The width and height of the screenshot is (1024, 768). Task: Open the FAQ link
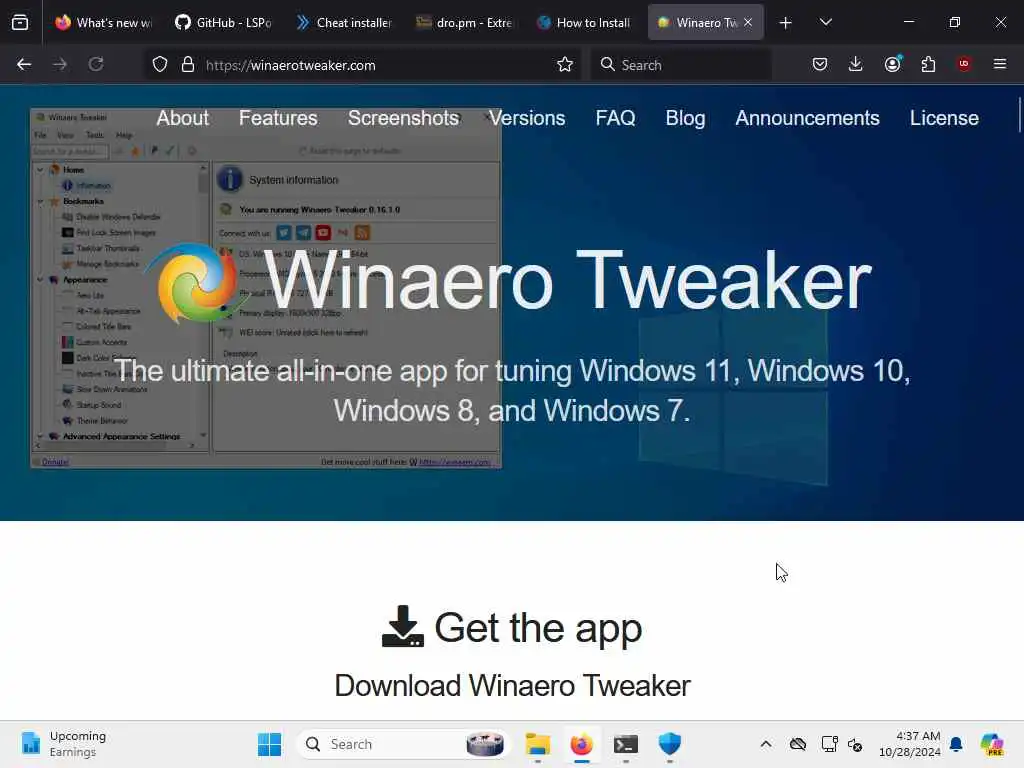615,118
